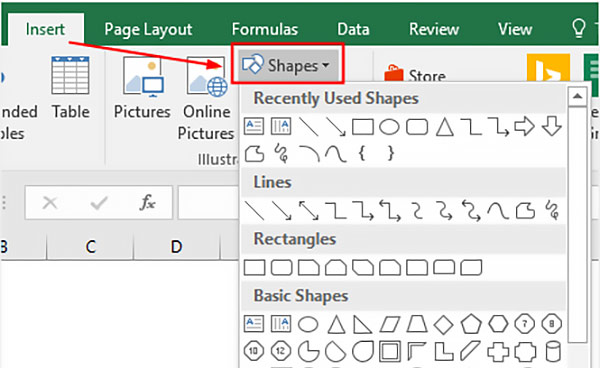Select plain Elbow Connector under Lines
This screenshot has height=368, width=600.
point(336,211)
